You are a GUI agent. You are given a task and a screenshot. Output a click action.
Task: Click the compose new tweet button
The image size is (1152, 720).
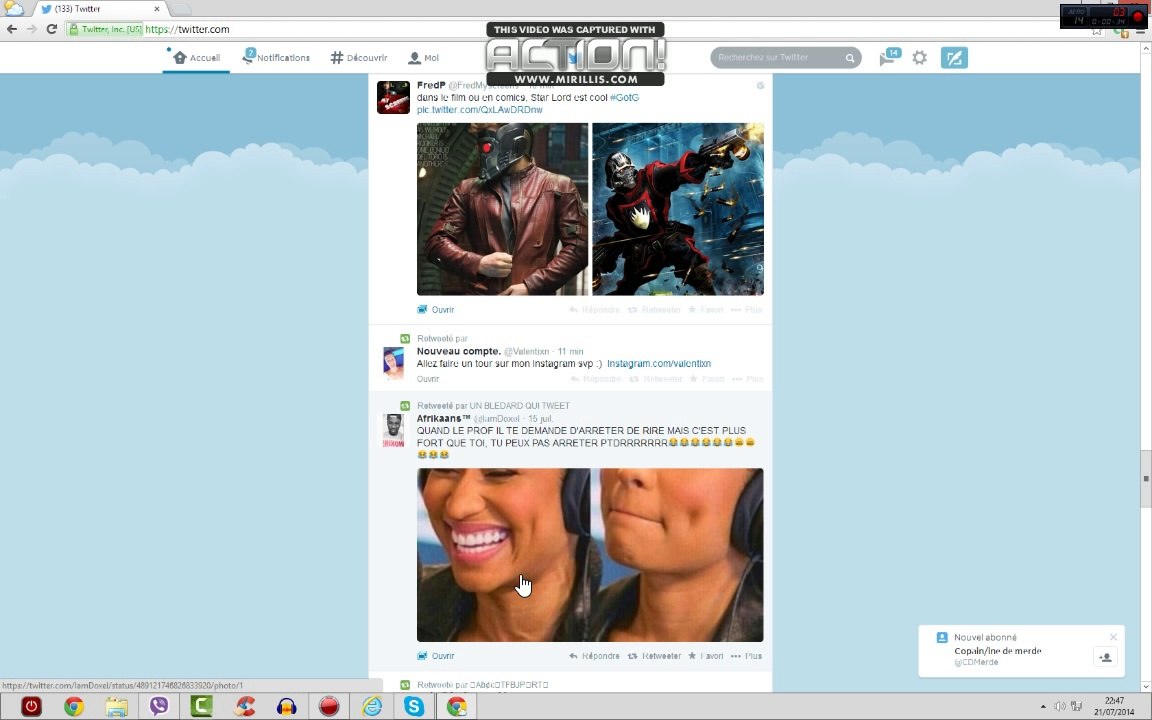[x=954, y=57]
